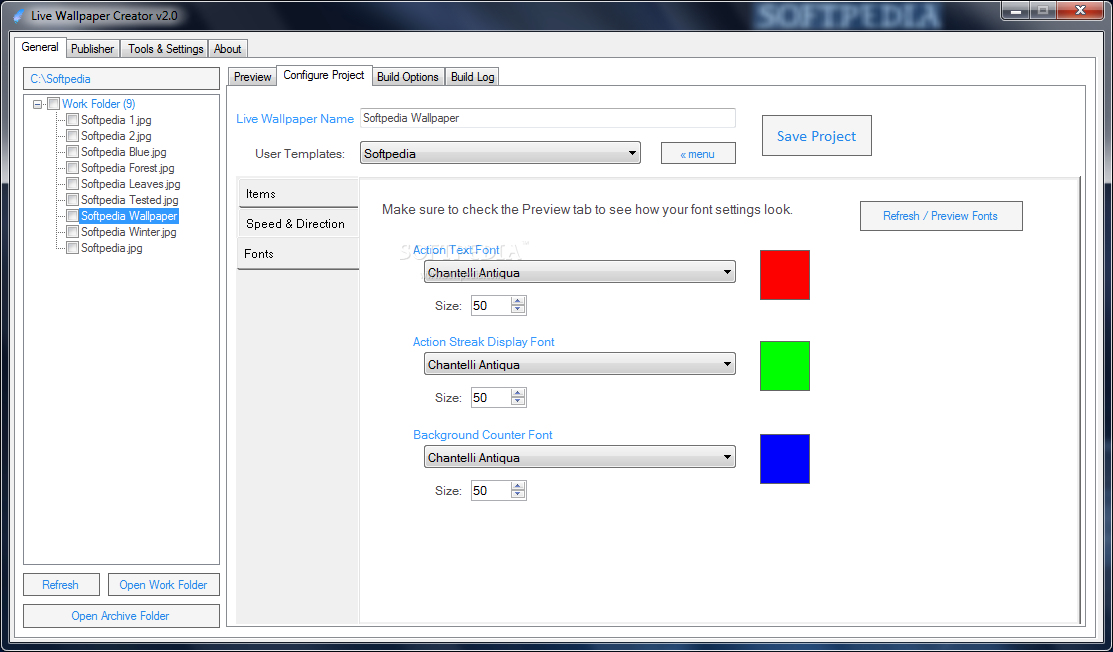The image size is (1113, 652).
Task: Close the Live Wallpaper Creator window
Action: click(1080, 11)
